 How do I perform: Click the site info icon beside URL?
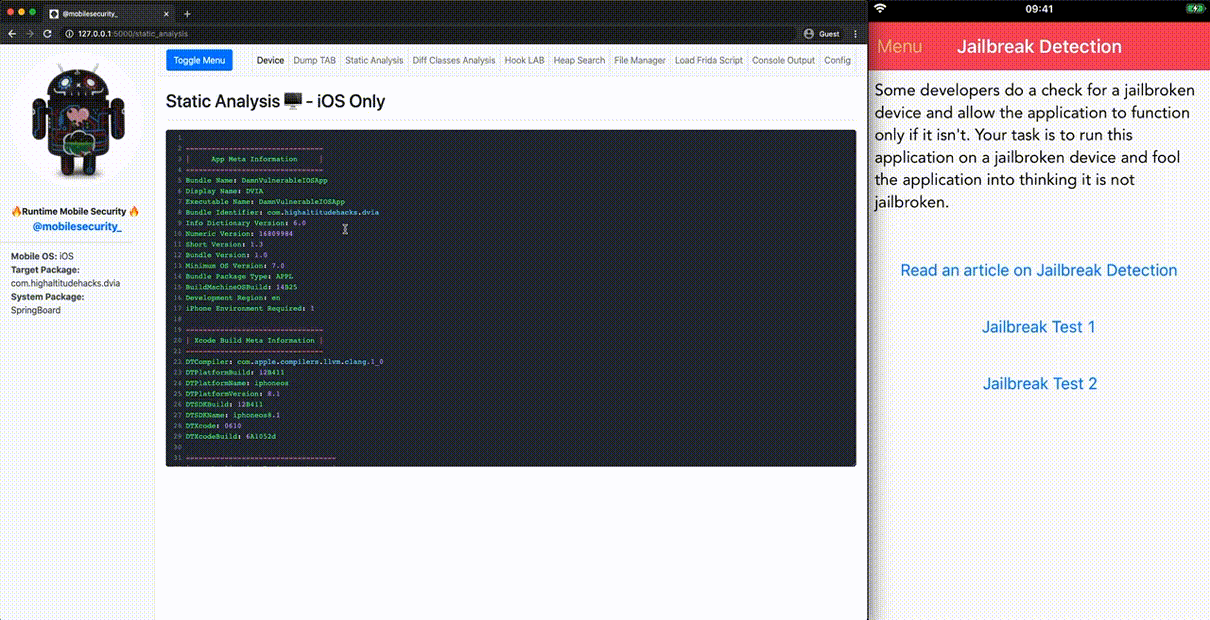[68, 33]
